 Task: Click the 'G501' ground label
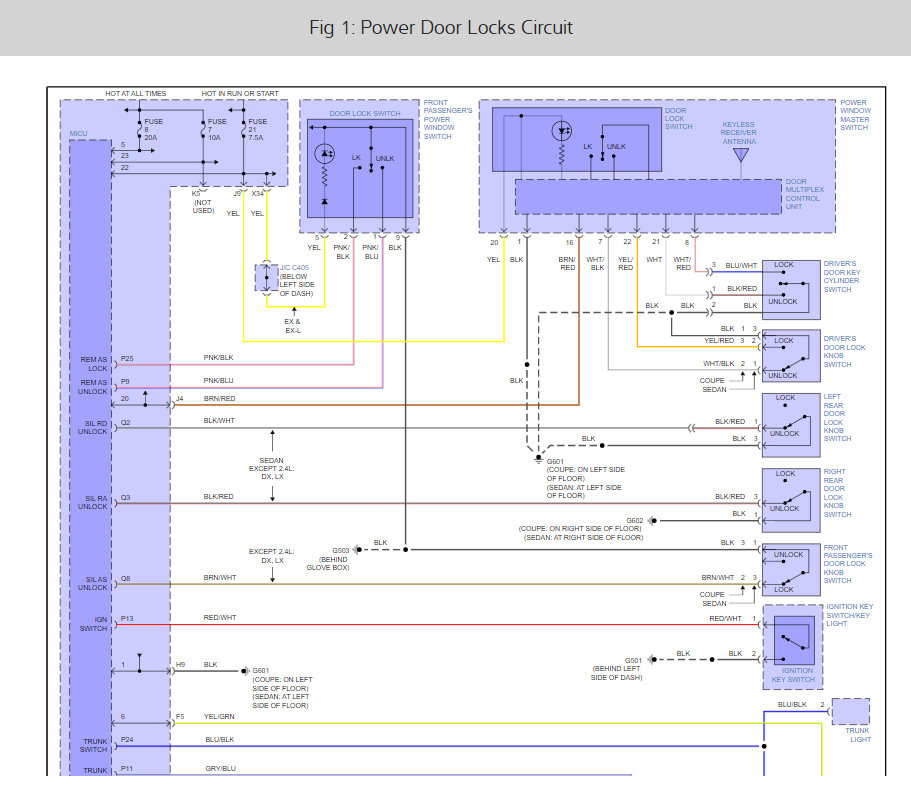tap(633, 660)
